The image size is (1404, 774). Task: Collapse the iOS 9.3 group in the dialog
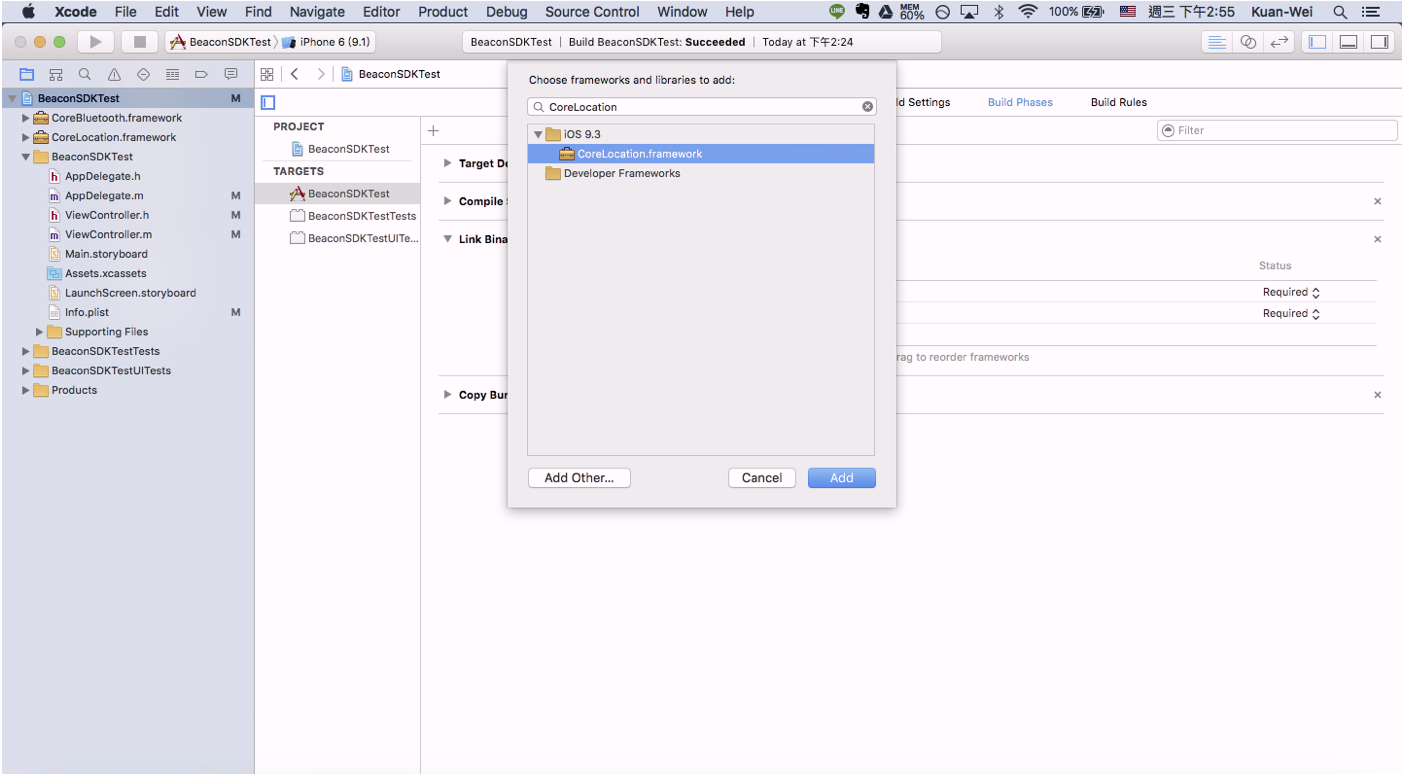[538, 135]
